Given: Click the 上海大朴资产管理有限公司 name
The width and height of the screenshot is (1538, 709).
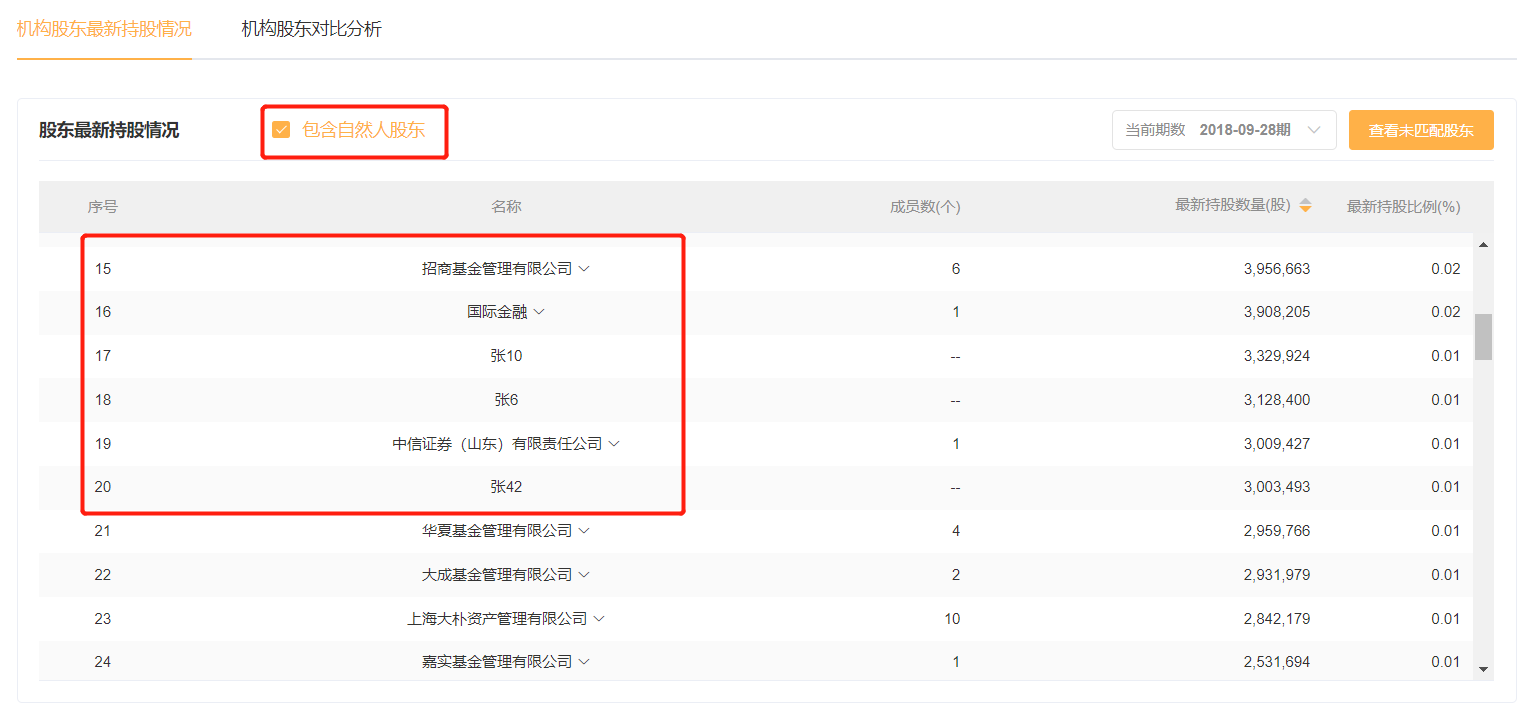Looking at the screenshot, I should click(x=497, y=619).
